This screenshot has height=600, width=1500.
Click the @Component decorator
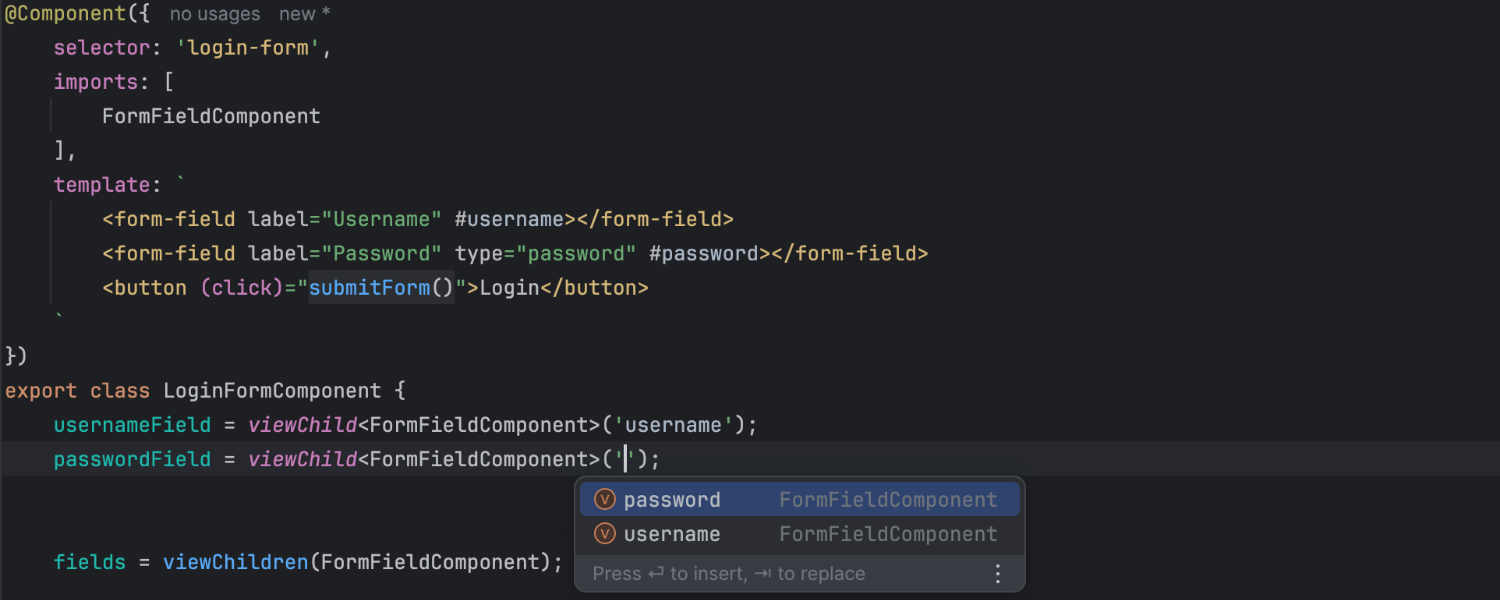(x=69, y=14)
